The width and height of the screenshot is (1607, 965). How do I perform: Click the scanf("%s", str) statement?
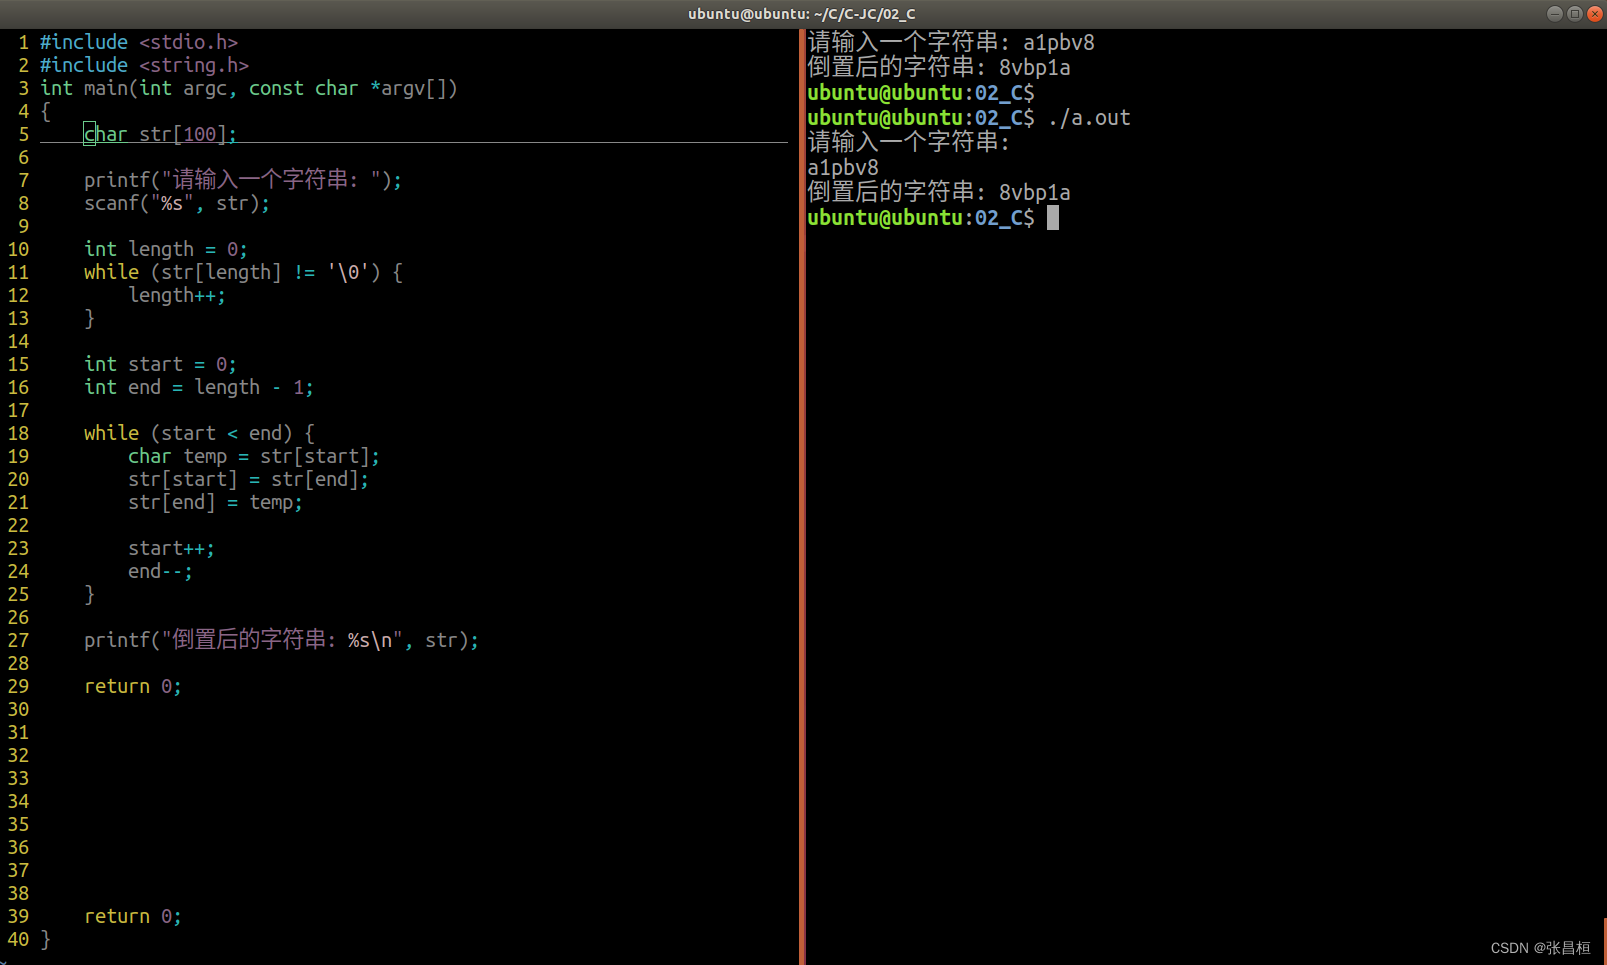click(x=176, y=202)
